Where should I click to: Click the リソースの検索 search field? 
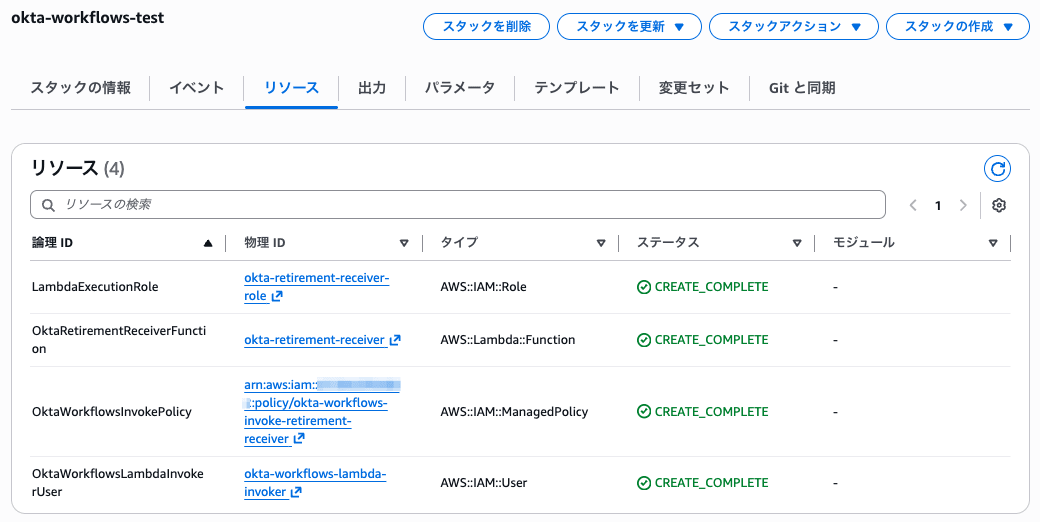click(x=458, y=205)
